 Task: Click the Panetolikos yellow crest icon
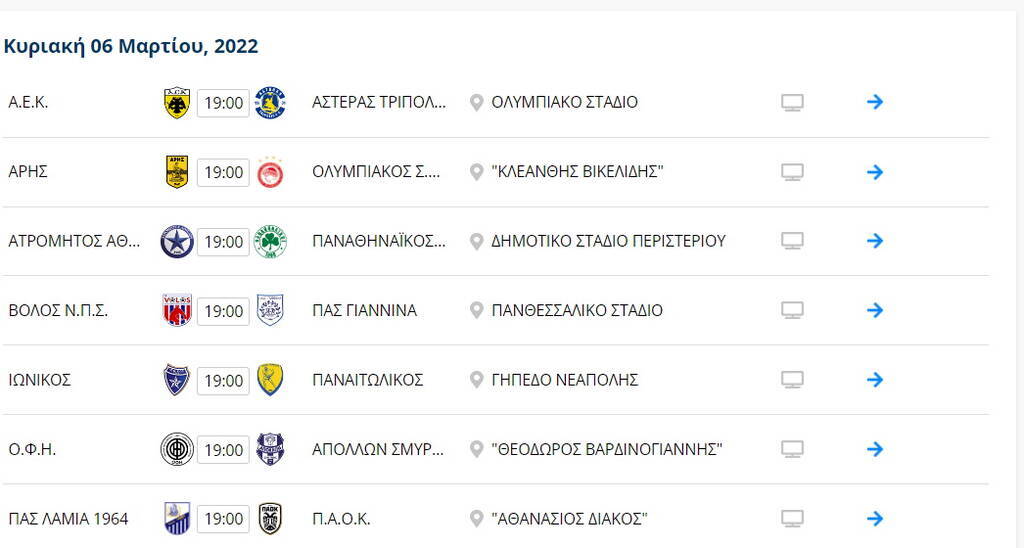(x=270, y=380)
